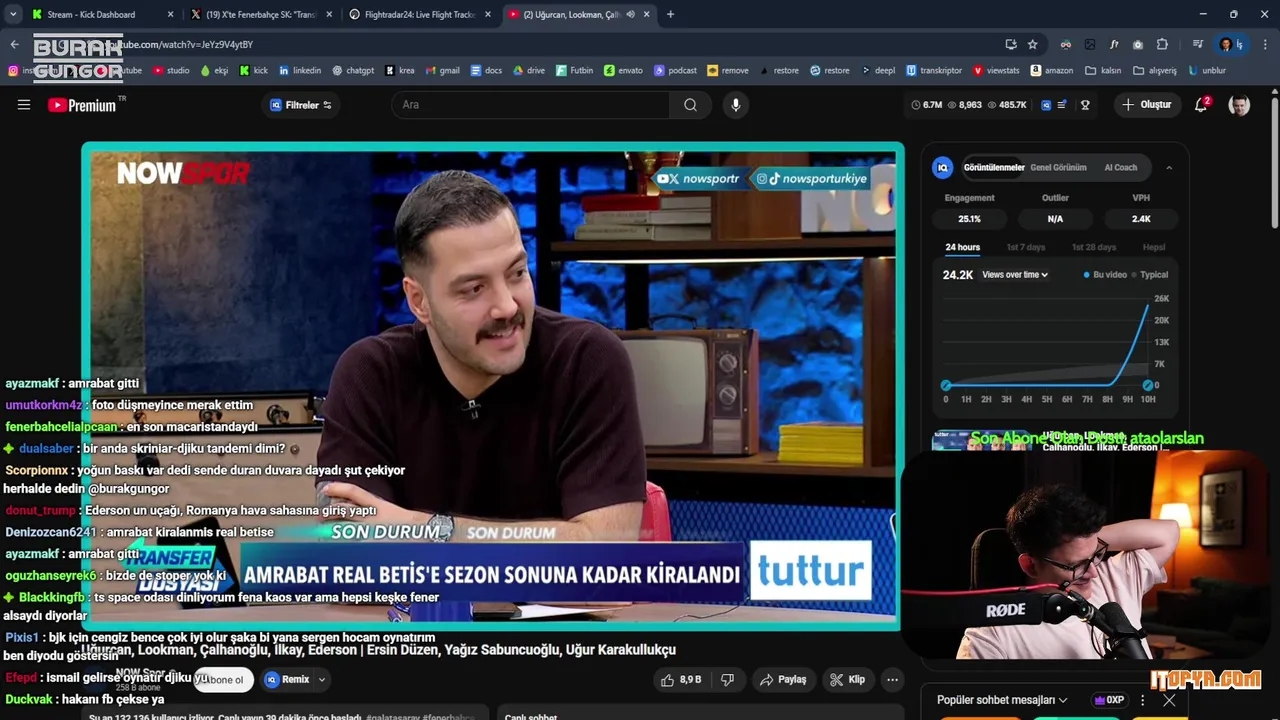Select 1st 28 days range tab
1280x720 pixels.
point(1094,247)
